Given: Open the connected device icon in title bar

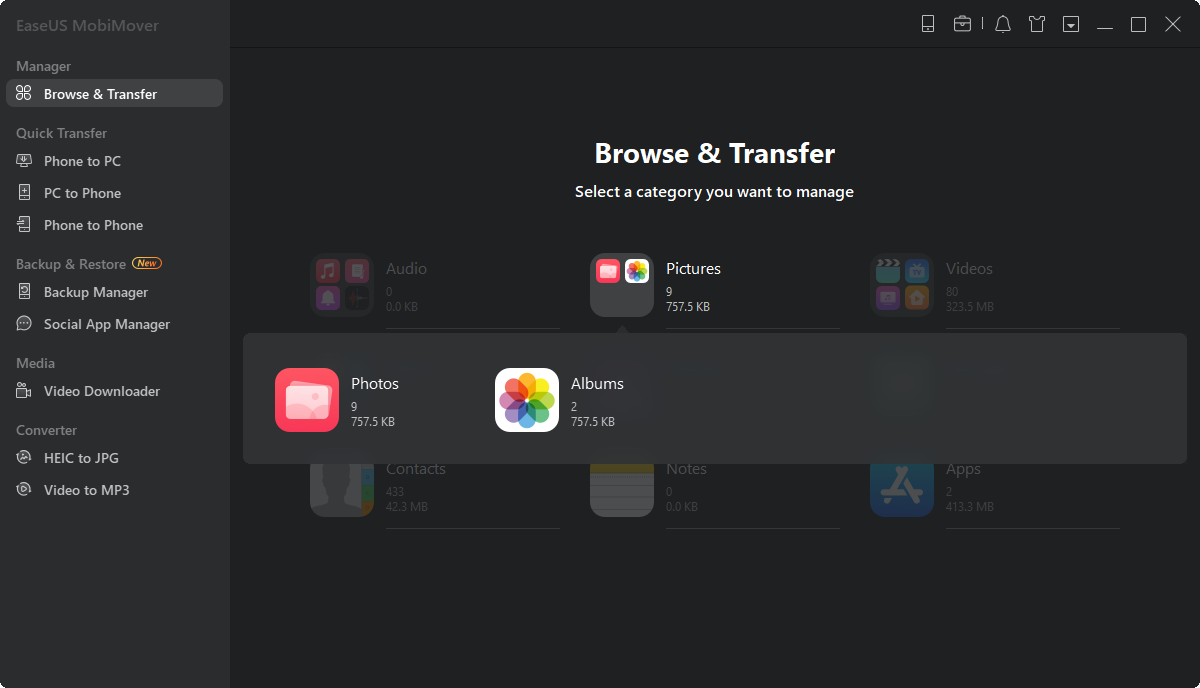Looking at the screenshot, I should (x=928, y=24).
